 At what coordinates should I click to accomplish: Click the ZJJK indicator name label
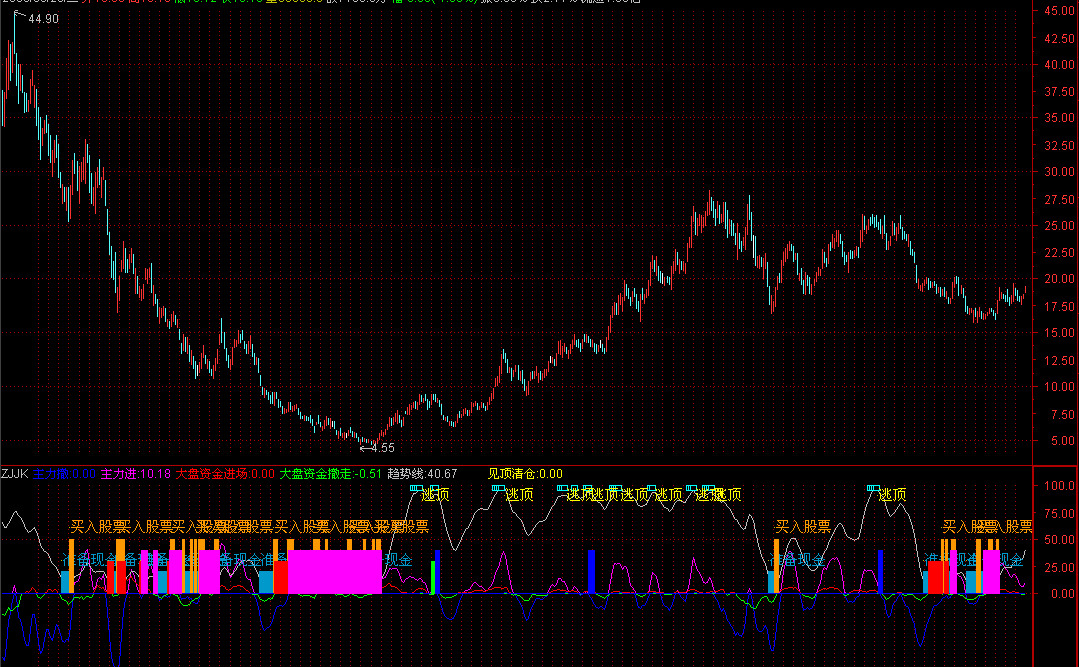pos(14,474)
